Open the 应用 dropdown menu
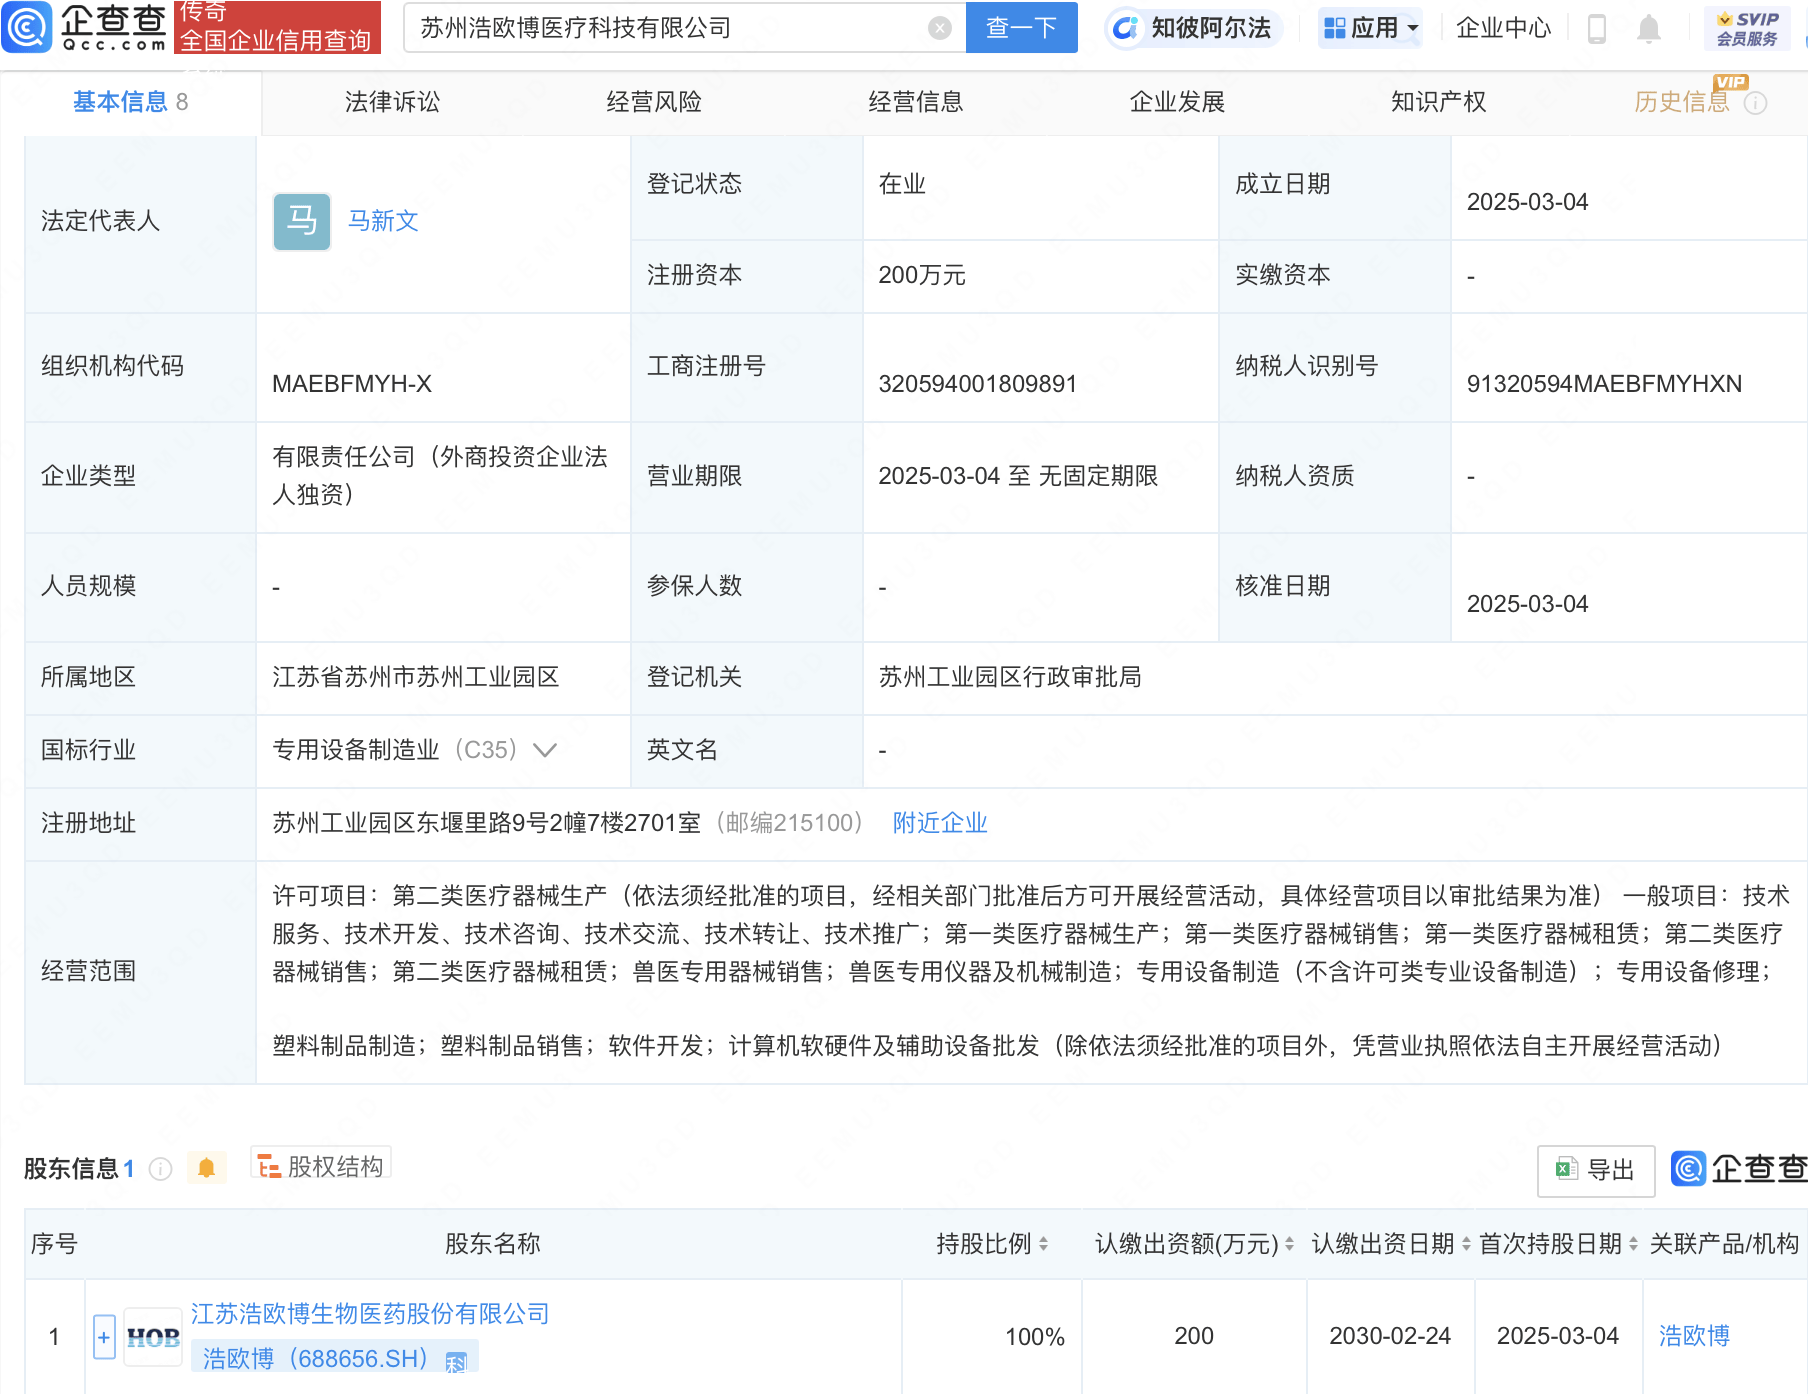This screenshot has height=1394, width=1808. click(x=1371, y=28)
